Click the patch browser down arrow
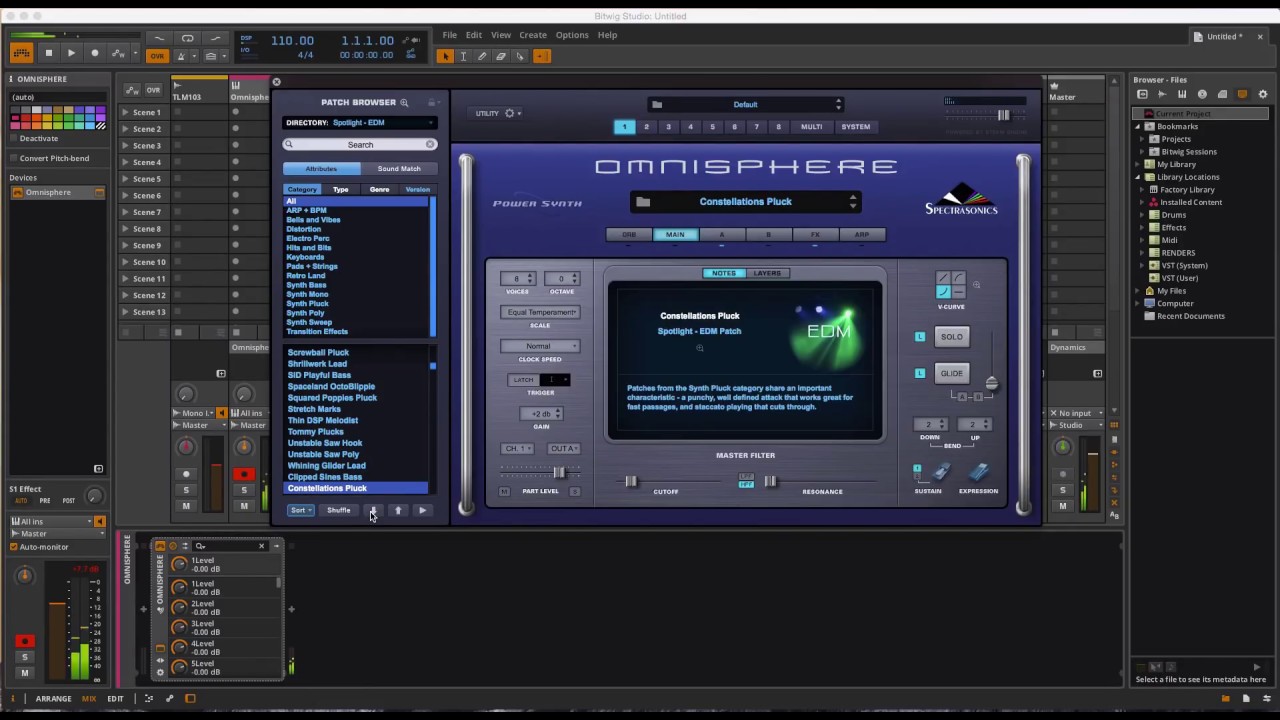 pos(373,511)
